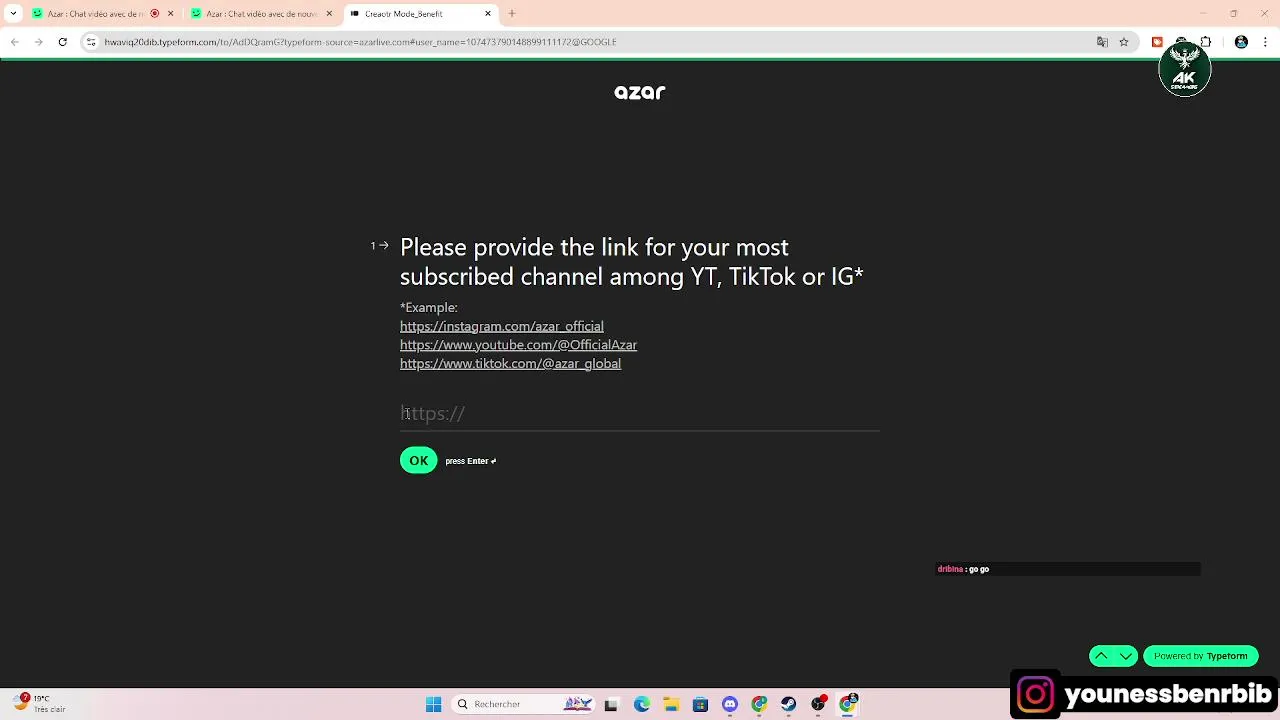Click the active Chrome icon in taskbar
The image size is (1280, 720).
848,704
